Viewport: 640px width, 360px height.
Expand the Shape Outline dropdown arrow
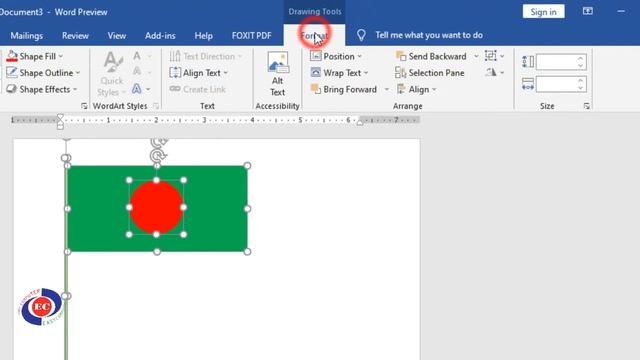[78, 73]
